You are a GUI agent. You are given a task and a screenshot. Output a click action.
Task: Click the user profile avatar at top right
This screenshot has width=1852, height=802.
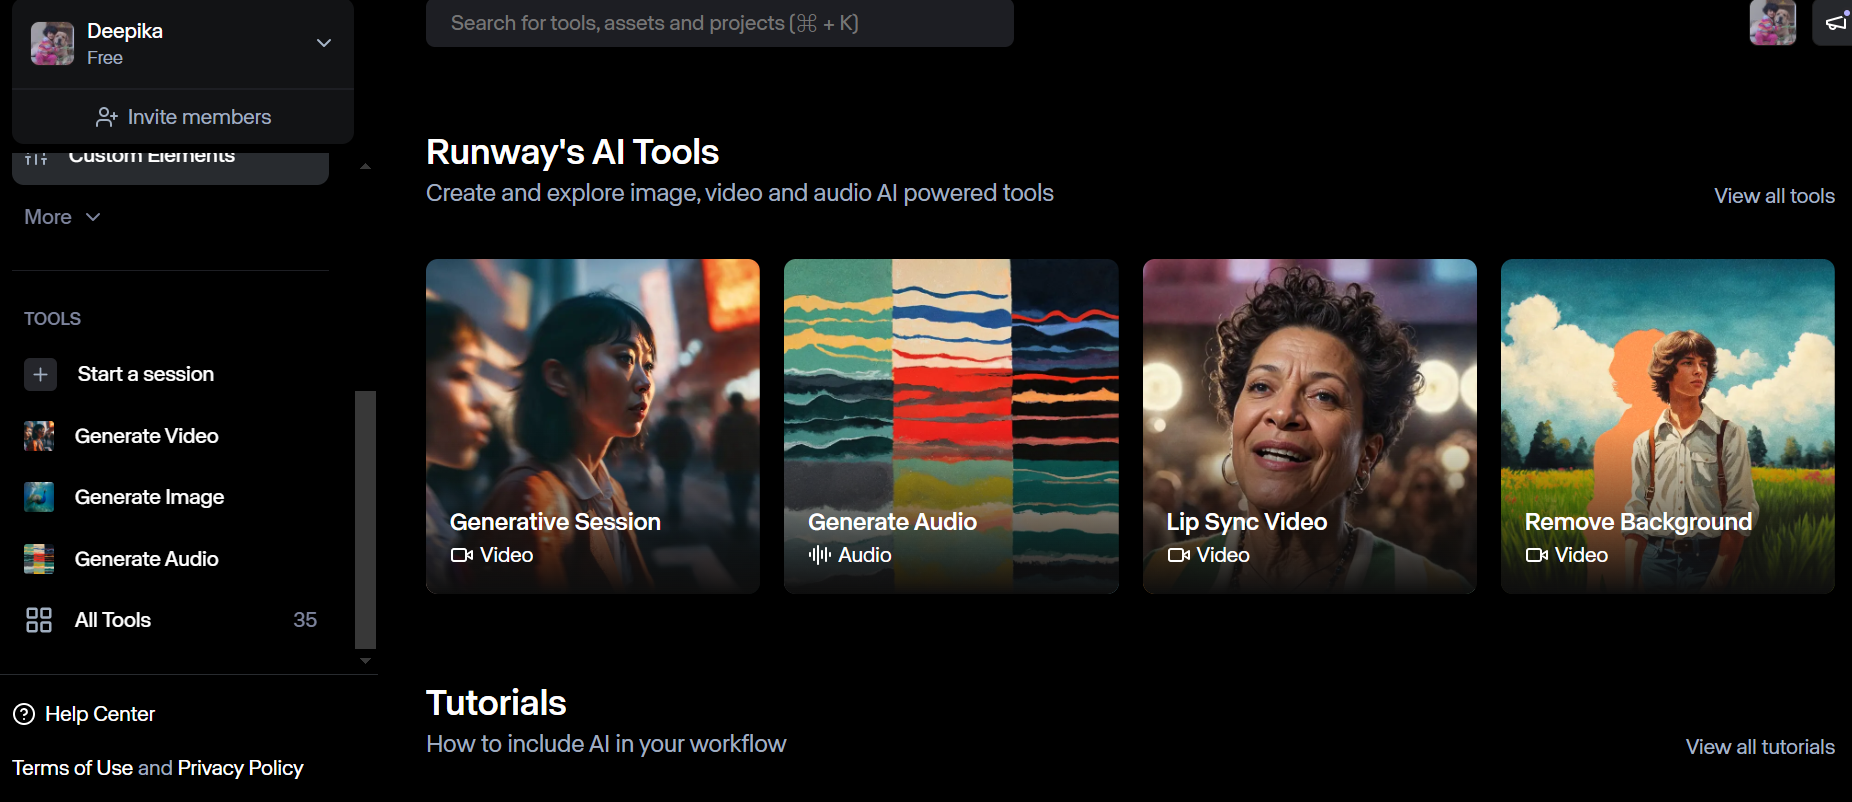pyautogui.click(x=1773, y=22)
